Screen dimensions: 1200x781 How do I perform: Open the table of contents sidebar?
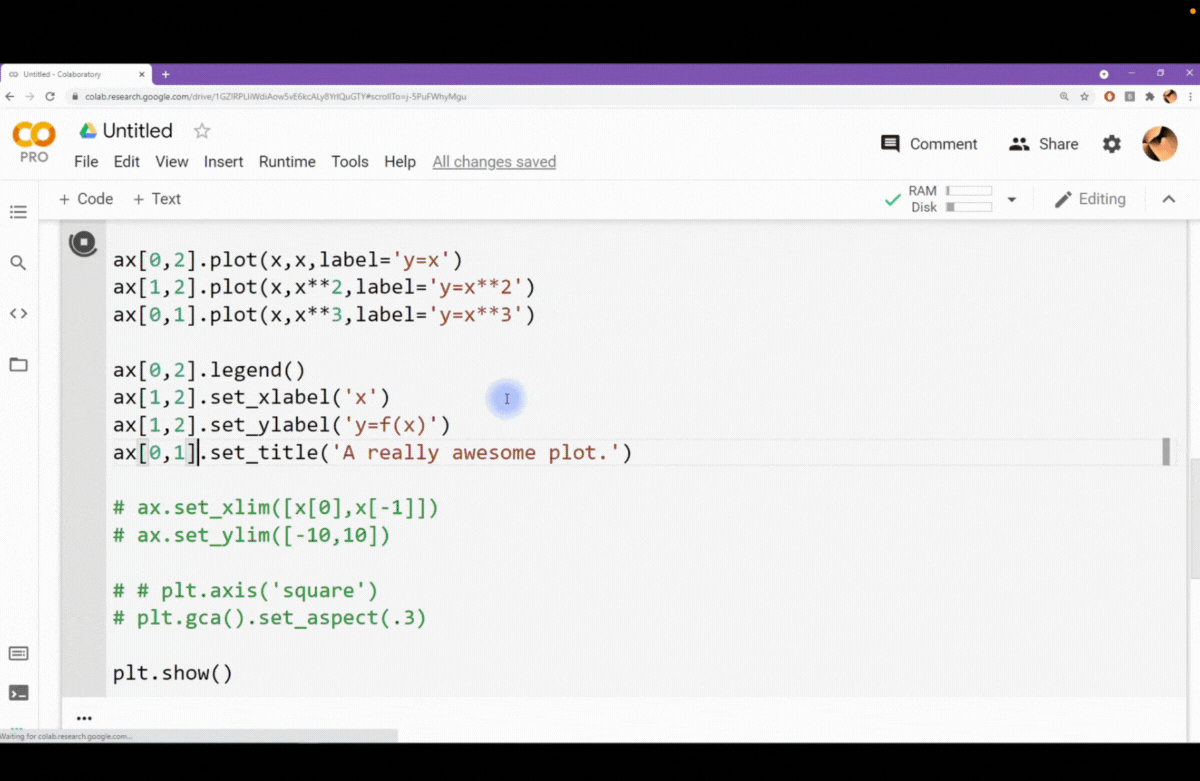click(x=18, y=212)
